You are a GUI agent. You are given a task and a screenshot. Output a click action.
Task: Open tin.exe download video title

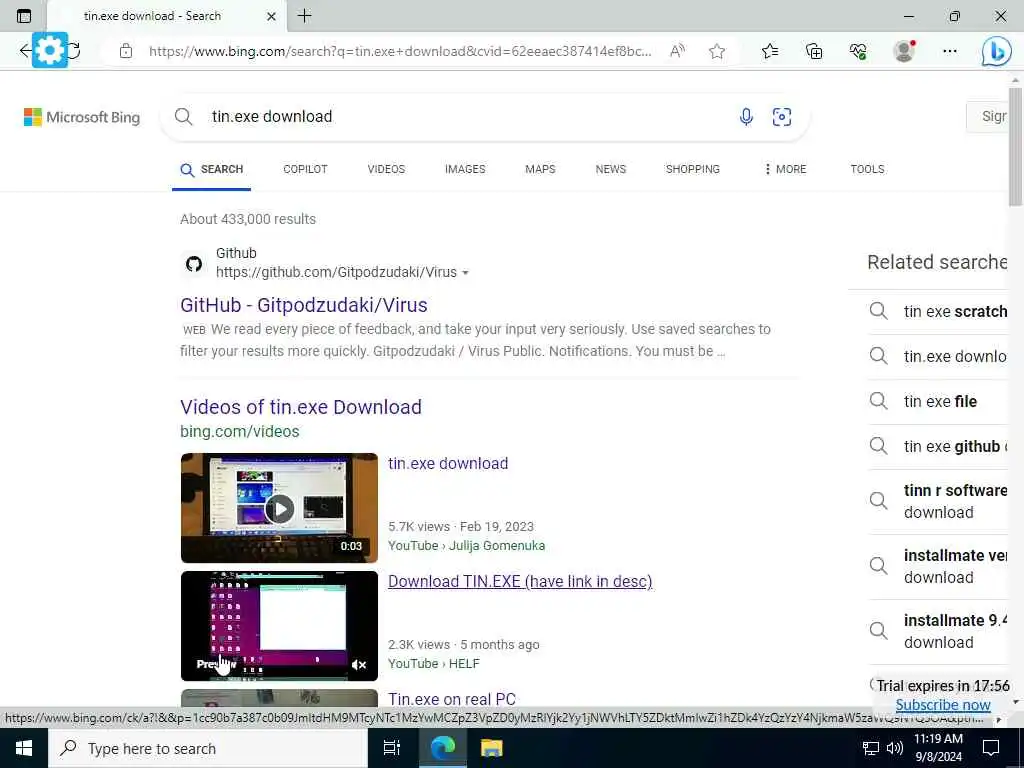[447, 463]
